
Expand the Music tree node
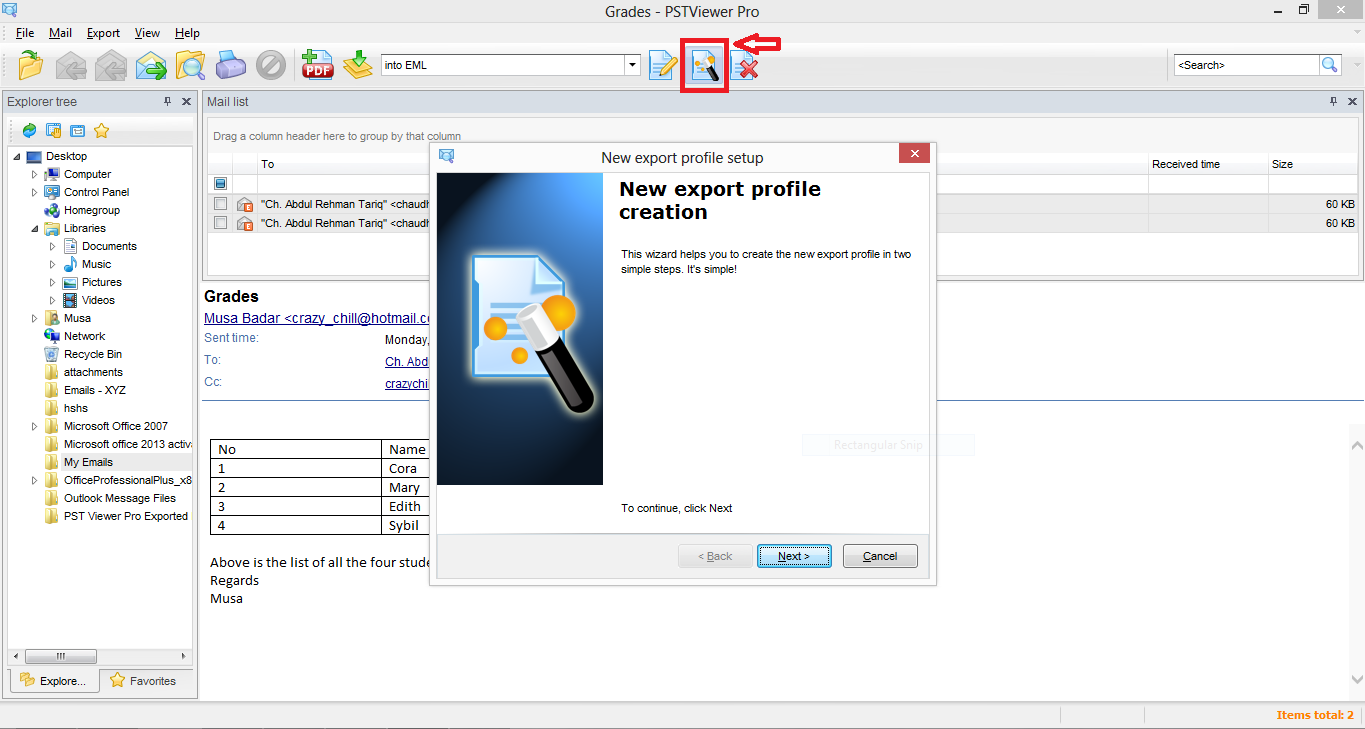coord(53,264)
